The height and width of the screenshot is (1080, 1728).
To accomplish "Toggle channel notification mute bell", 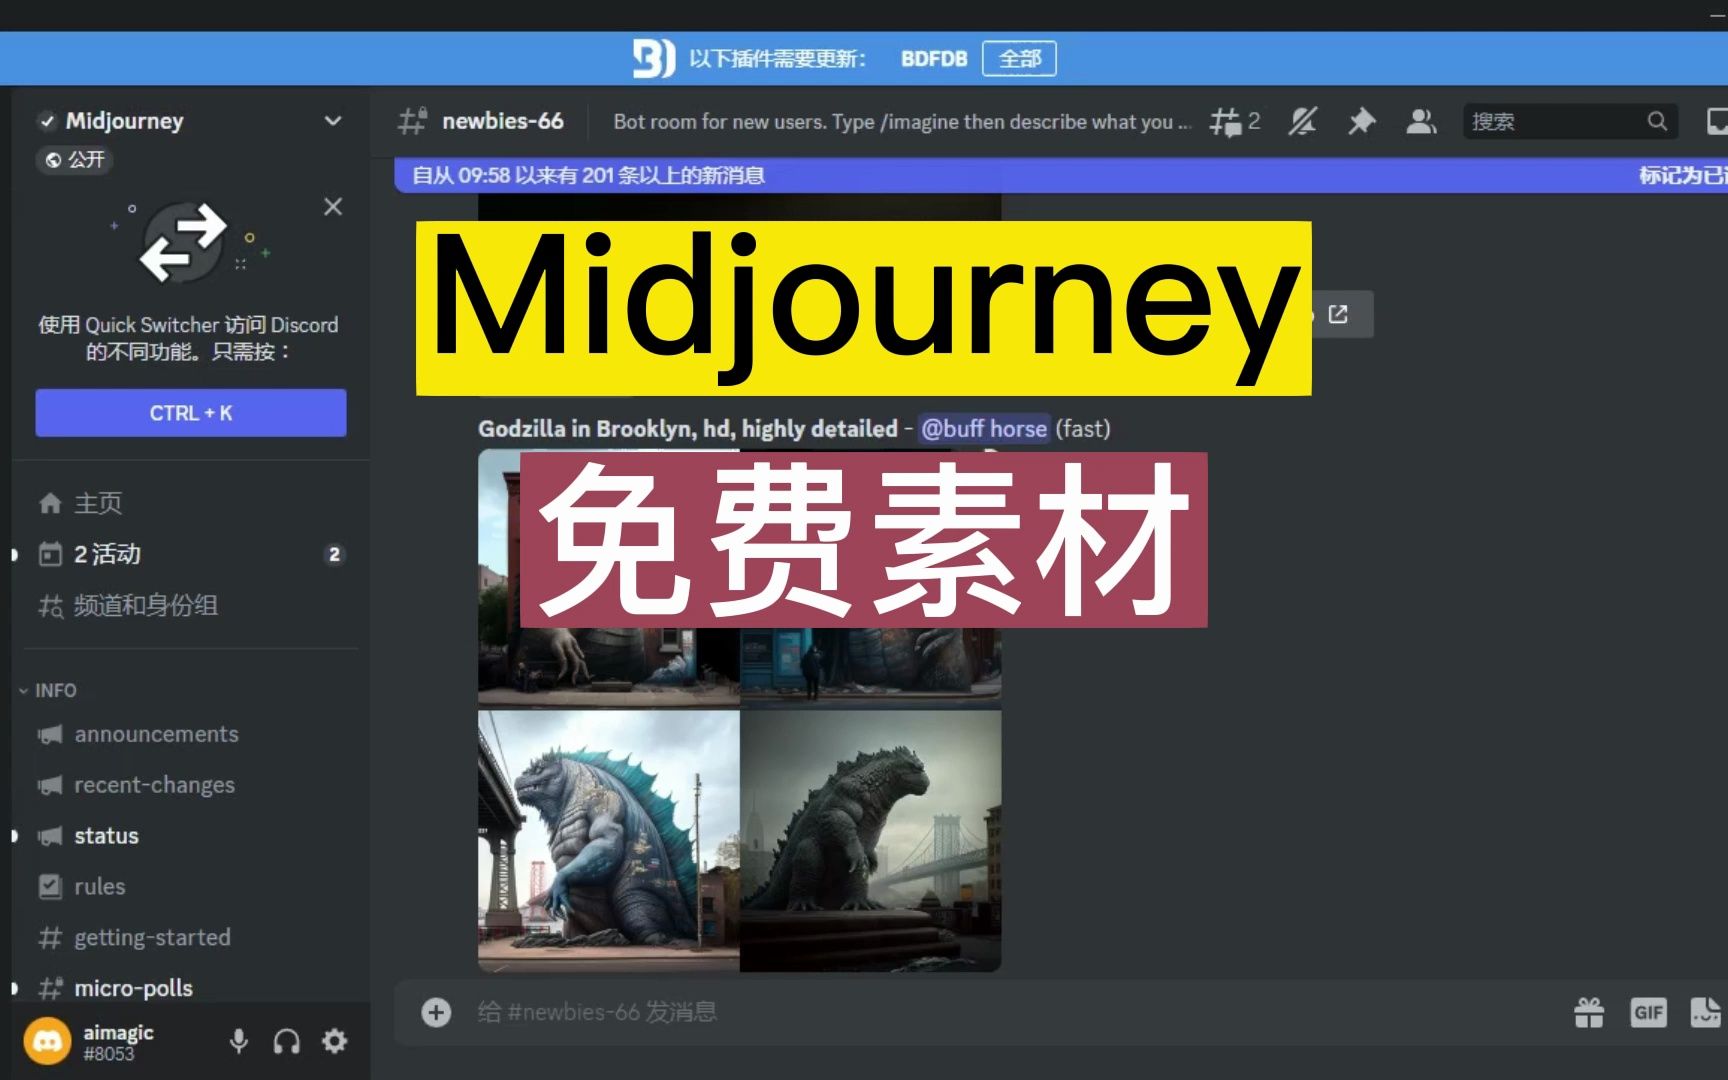I will [1302, 121].
